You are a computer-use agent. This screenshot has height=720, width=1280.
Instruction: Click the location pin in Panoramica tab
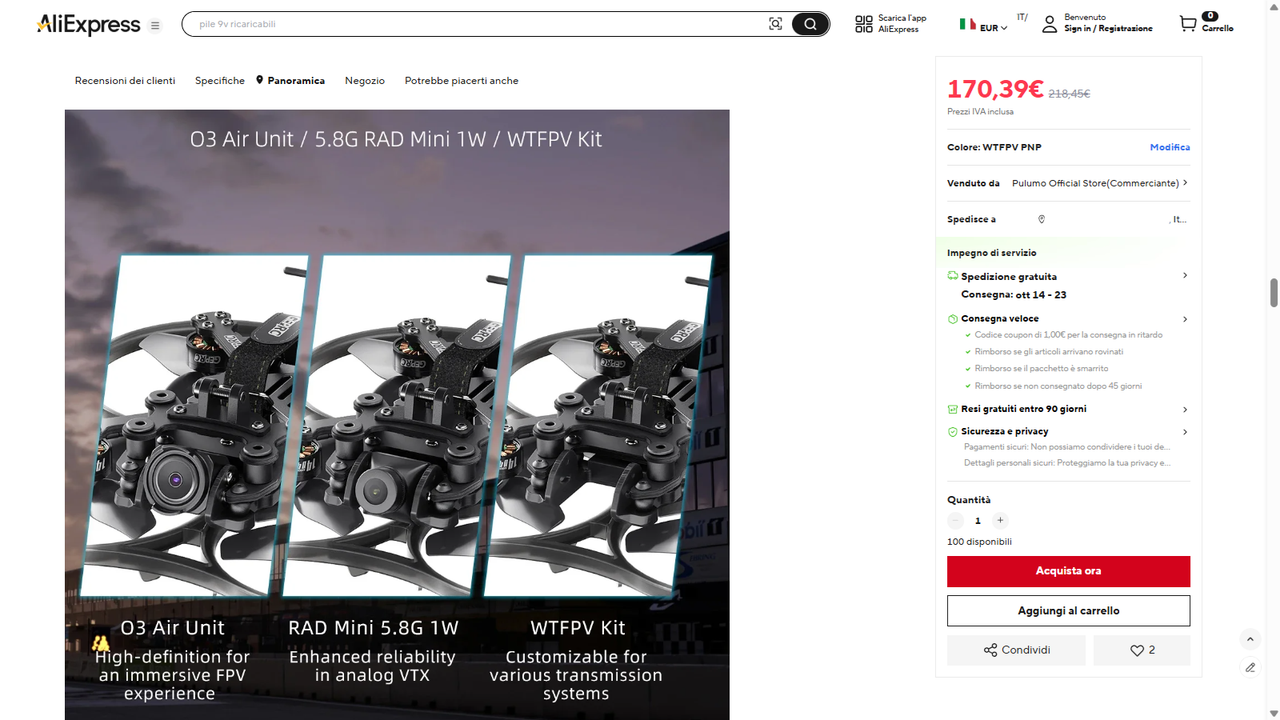click(x=259, y=80)
